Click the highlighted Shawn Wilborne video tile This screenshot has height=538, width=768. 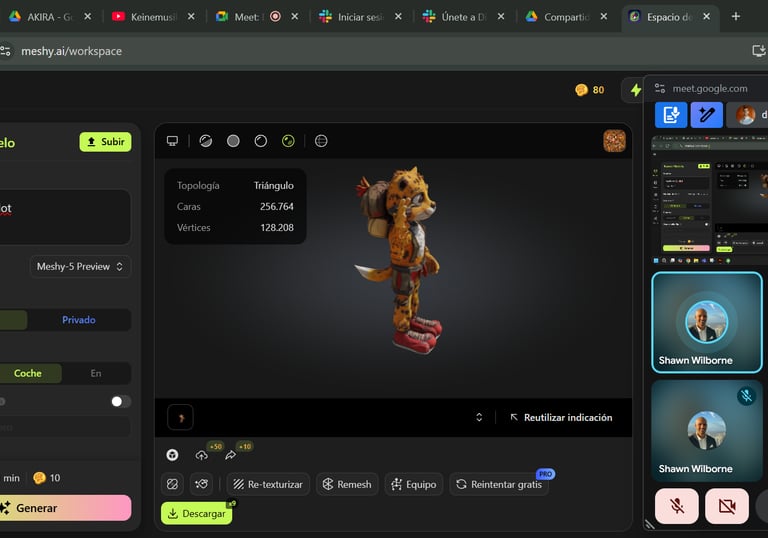(707, 322)
